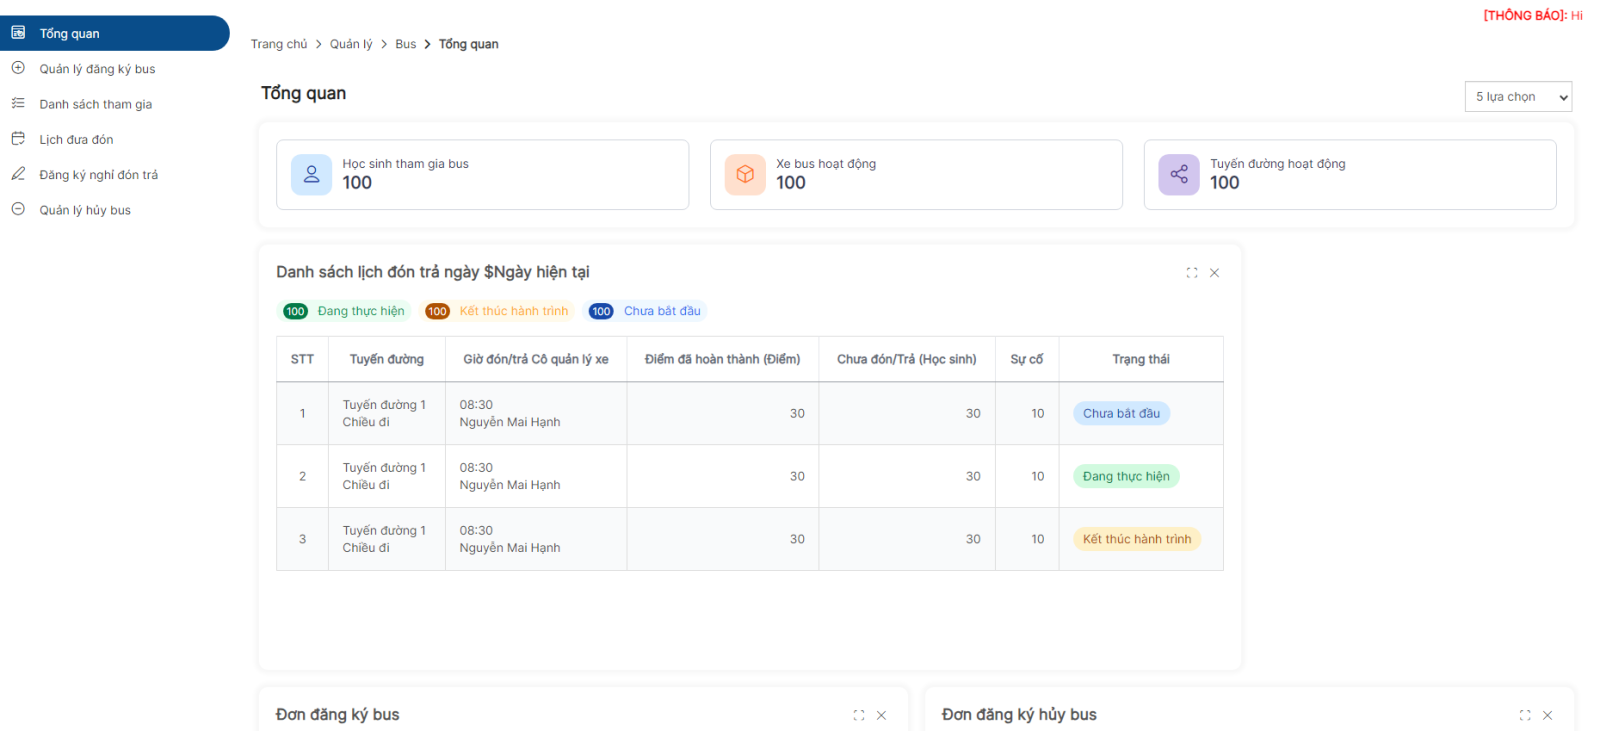Click the bus cube icon in second card
1600x731 pixels.
745,174
